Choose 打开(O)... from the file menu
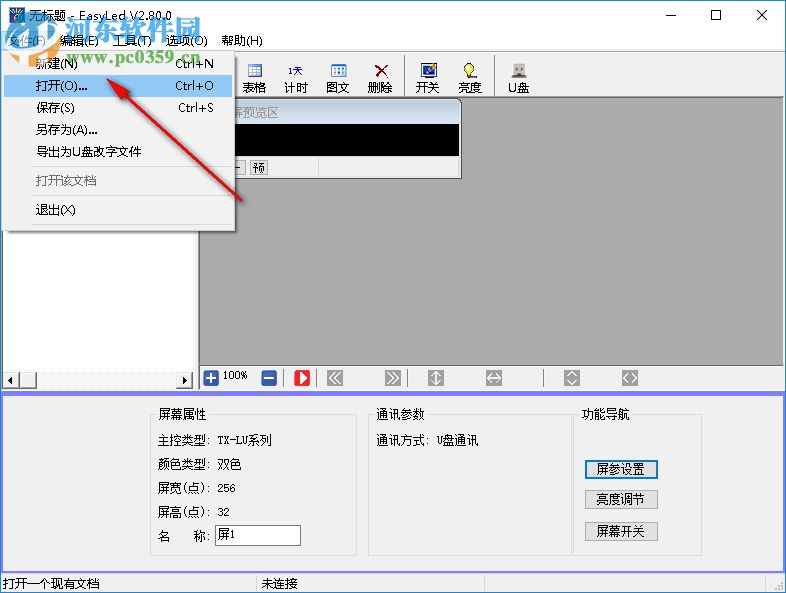This screenshot has width=786, height=593. point(118,86)
